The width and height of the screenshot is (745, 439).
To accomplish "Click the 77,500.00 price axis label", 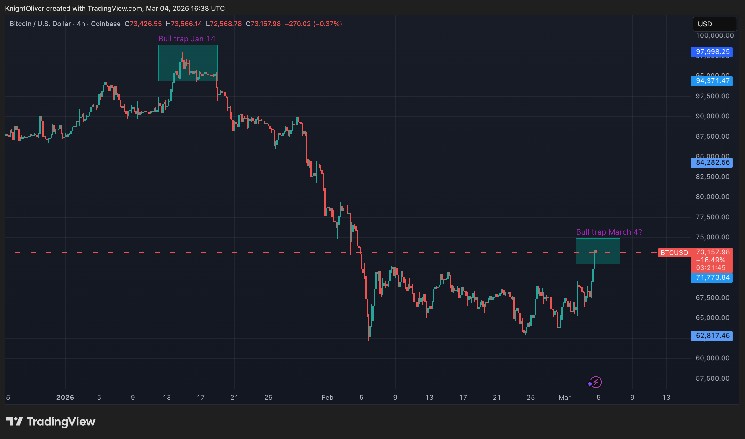I will (x=712, y=217).
